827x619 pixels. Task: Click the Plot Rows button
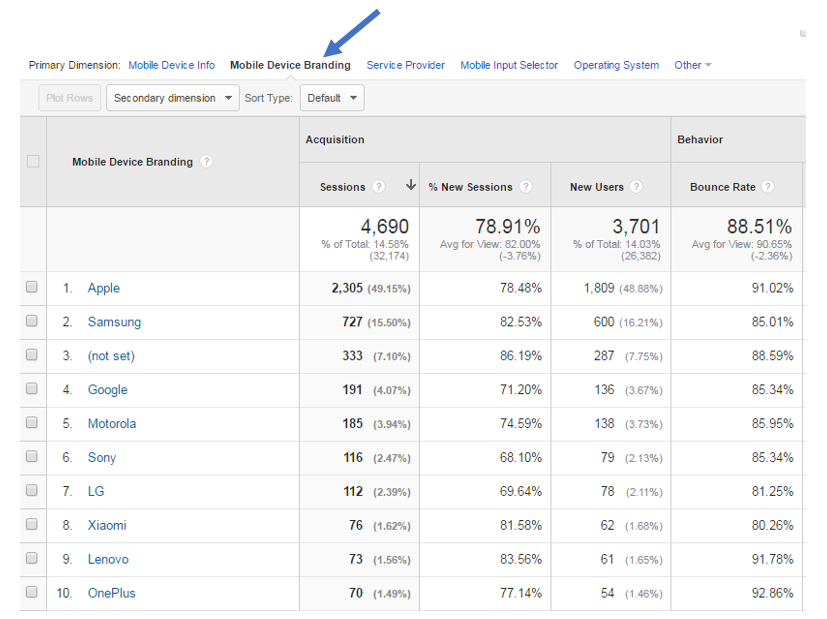coord(70,98)
